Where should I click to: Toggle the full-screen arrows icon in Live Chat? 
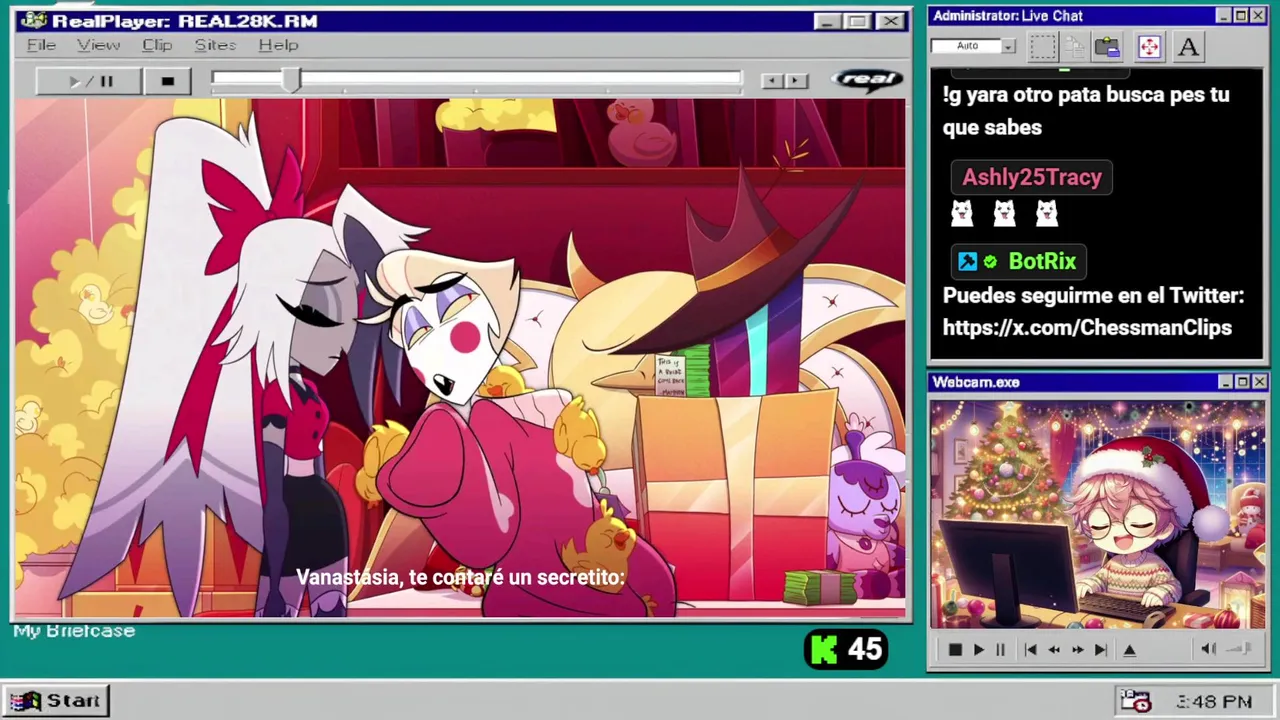[x=1149, y=47]
